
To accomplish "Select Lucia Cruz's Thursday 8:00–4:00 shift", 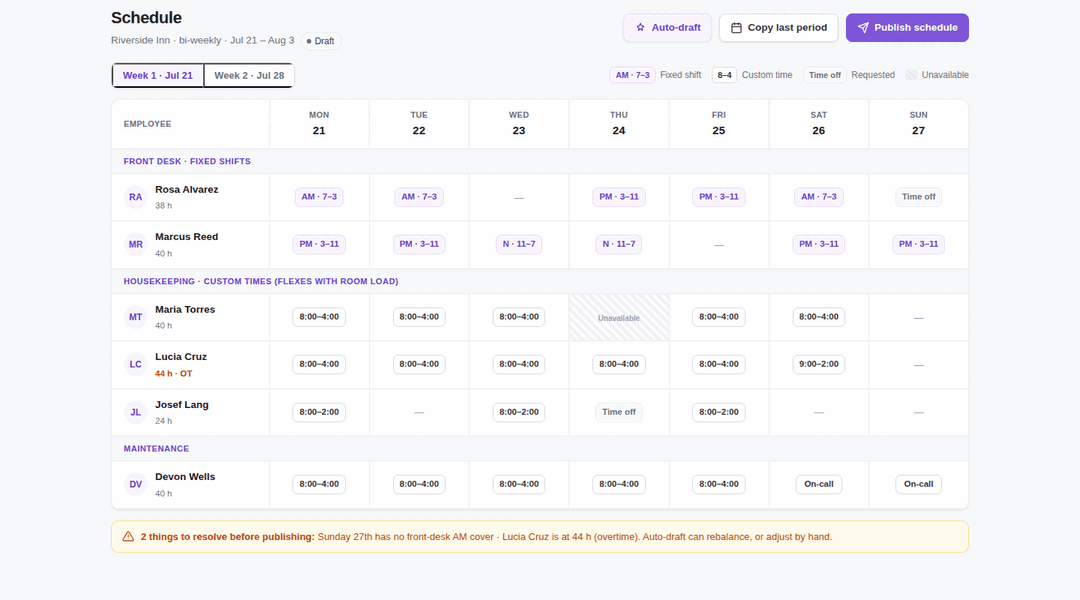I will click(x=619, y=364).
